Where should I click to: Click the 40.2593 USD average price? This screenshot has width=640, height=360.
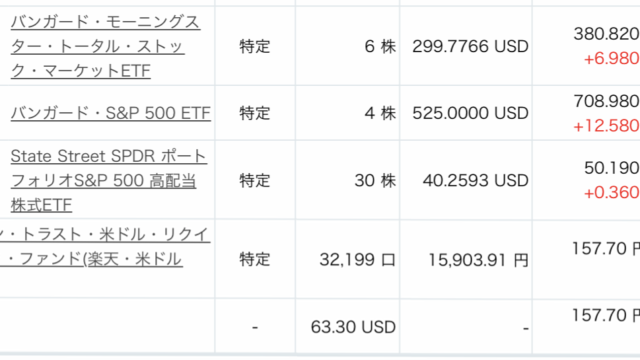[x=476, y=180]
